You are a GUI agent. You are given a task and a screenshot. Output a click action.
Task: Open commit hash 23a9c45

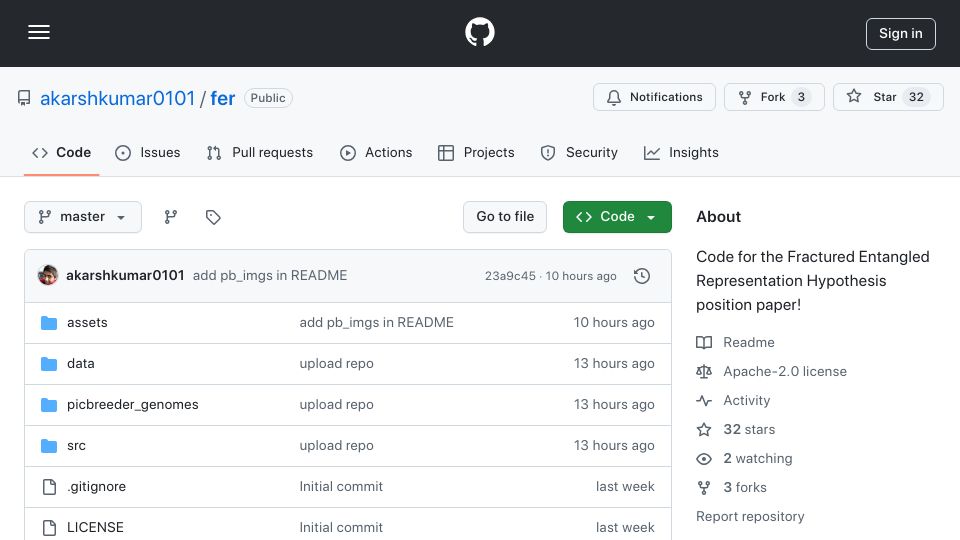pos(510,276)
